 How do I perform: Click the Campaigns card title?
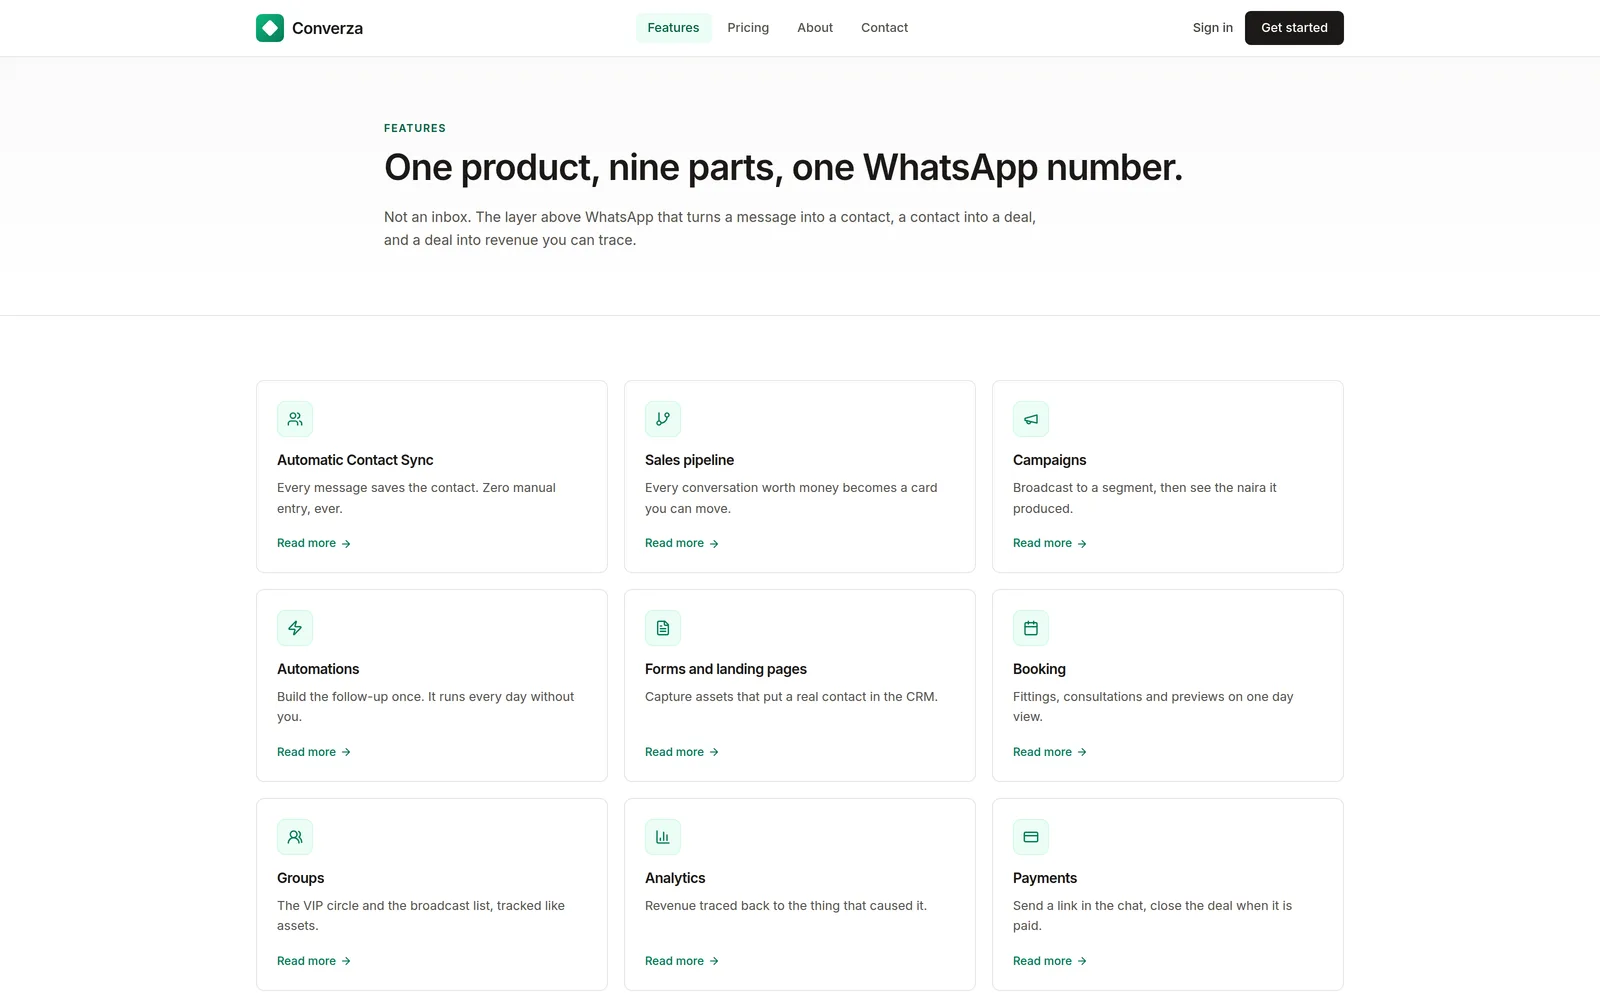click(x=1049, y=460)
